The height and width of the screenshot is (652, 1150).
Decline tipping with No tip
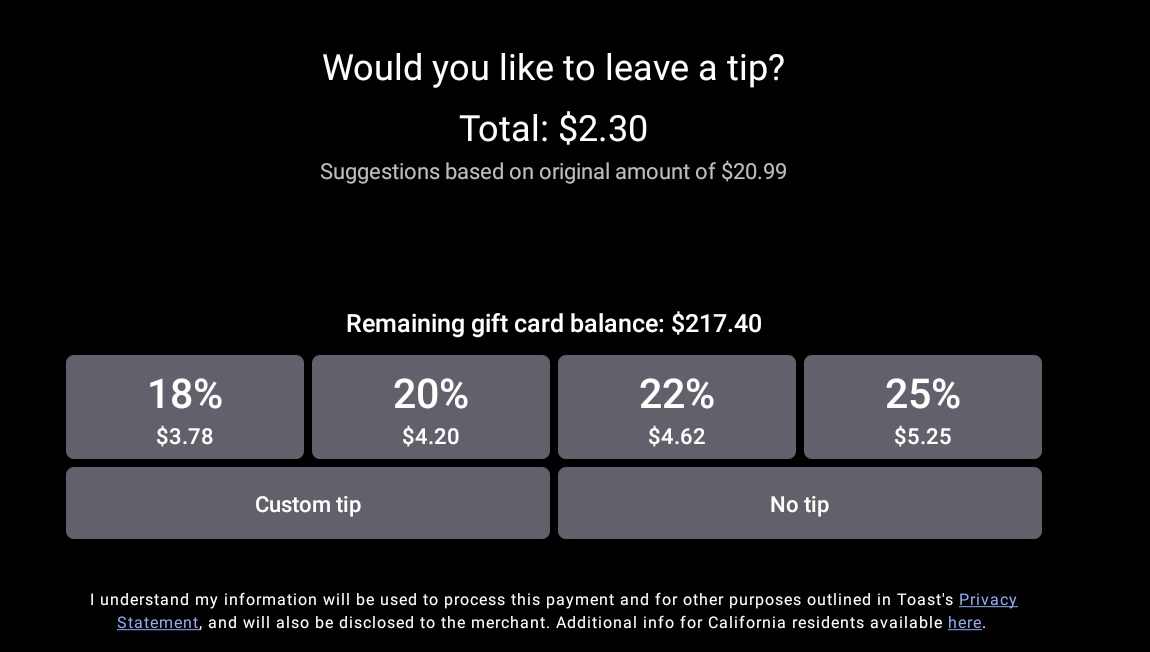(x=800, y=504)
